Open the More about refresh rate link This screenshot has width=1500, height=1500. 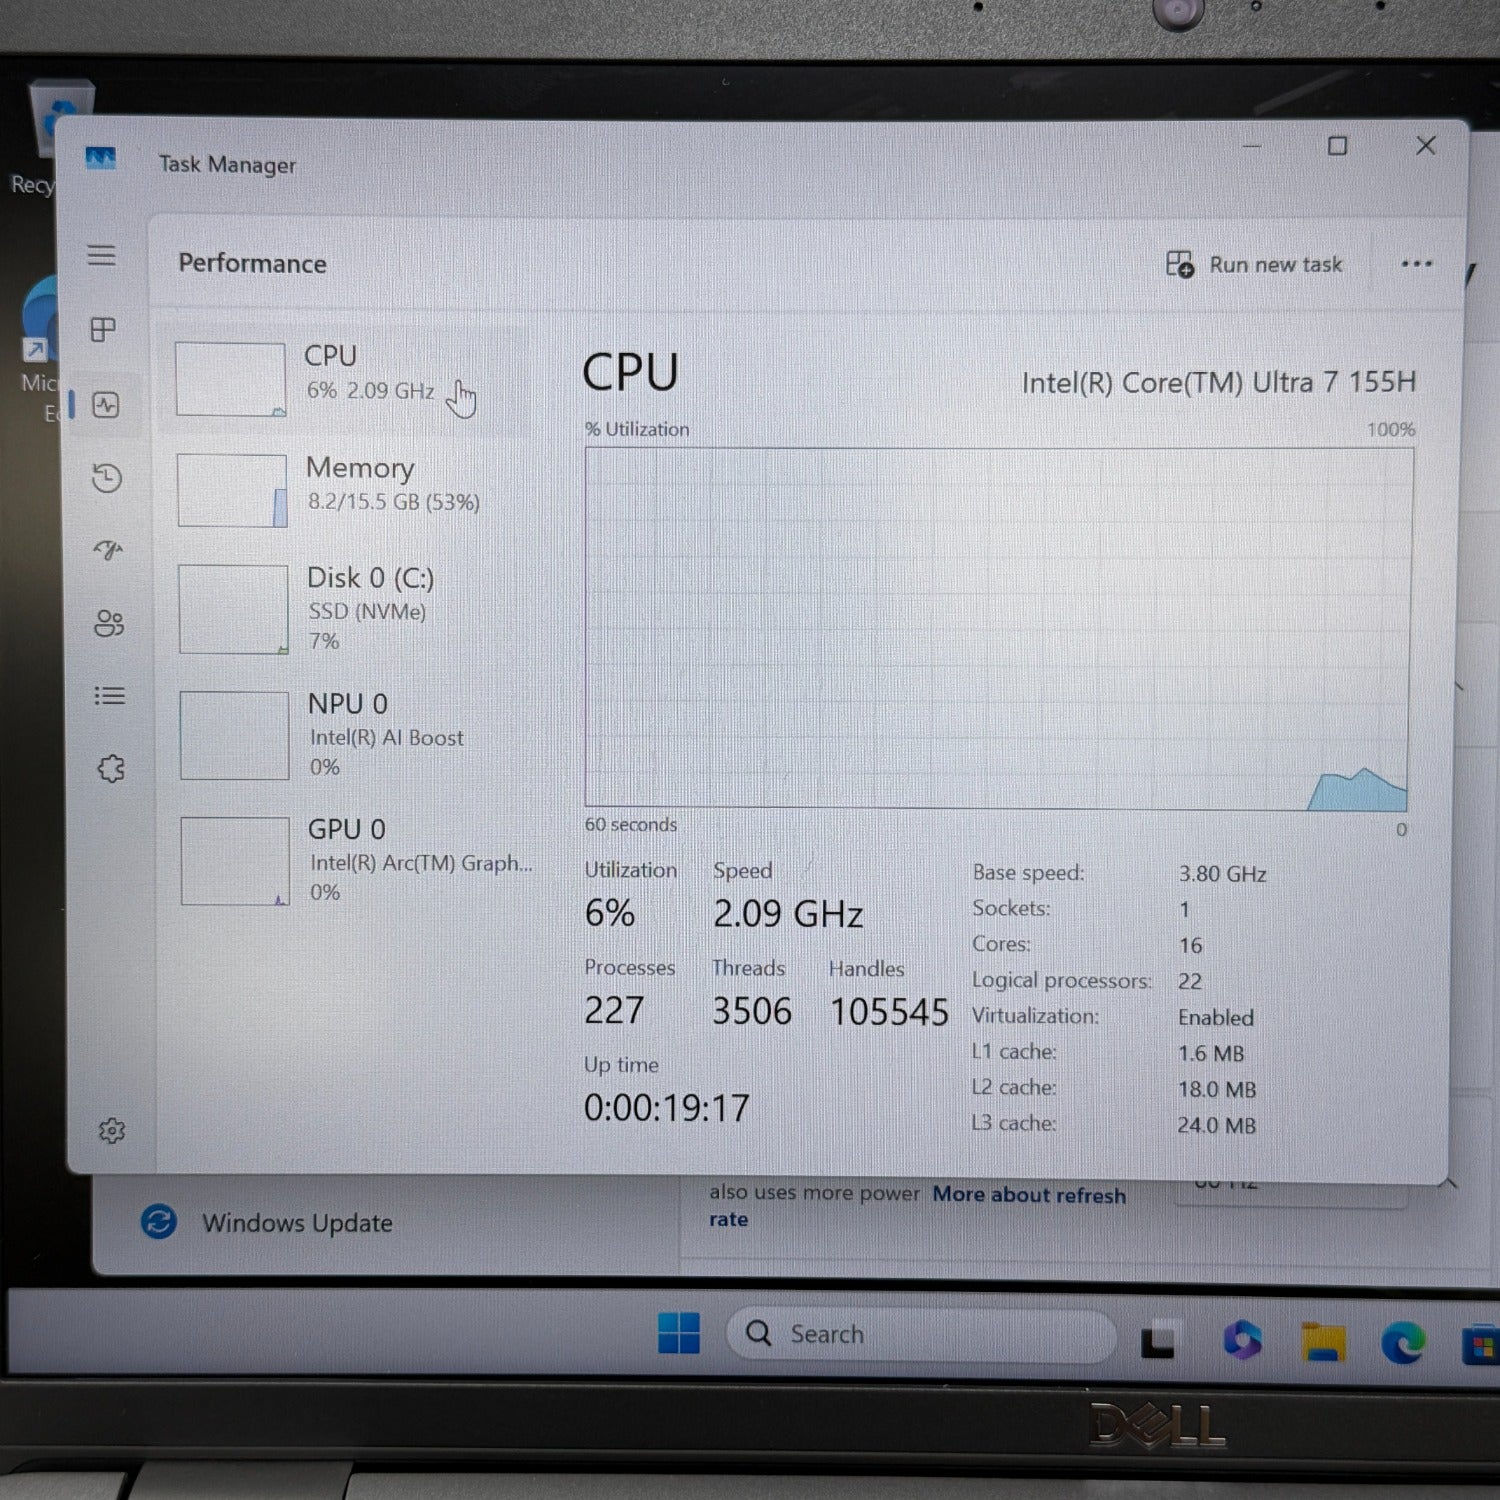click(x=1028, y=1196)
